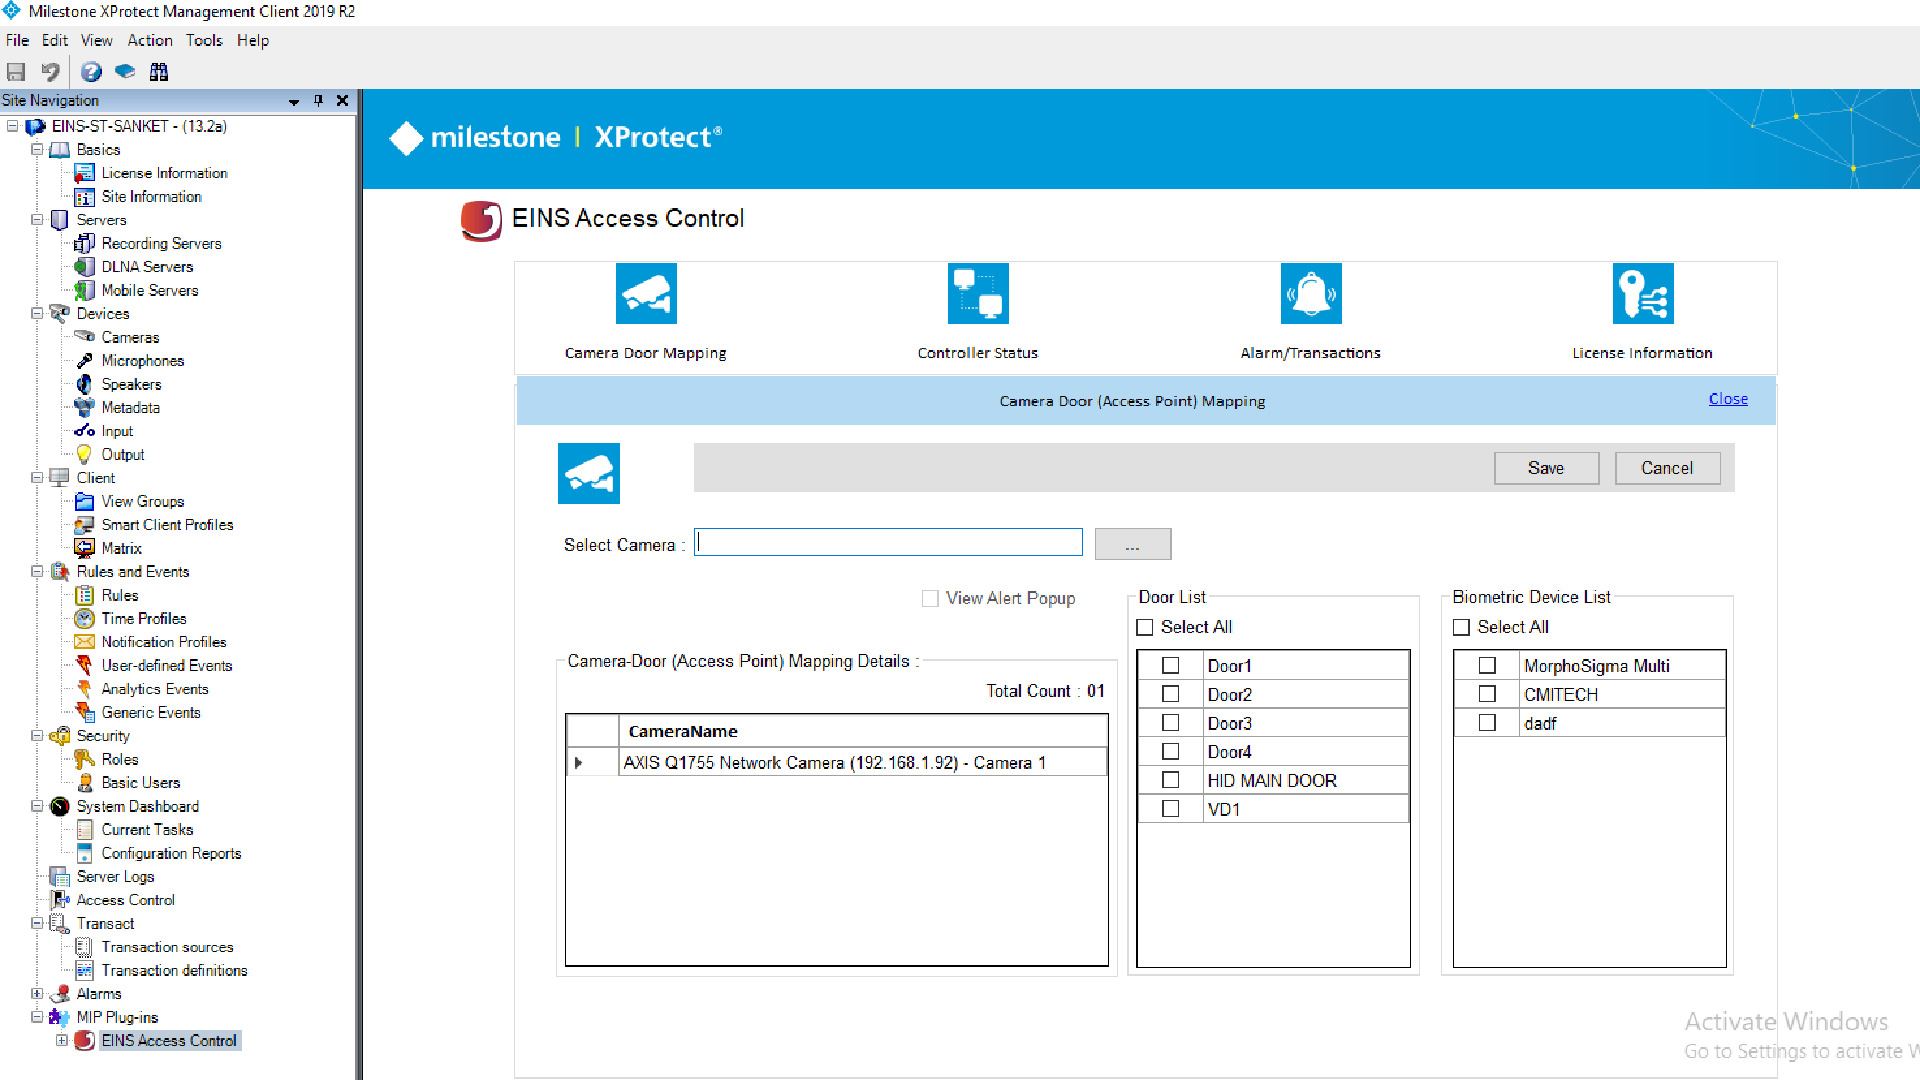Select the Basic Users icon
1920x1080 pixels.
point(85,783)
